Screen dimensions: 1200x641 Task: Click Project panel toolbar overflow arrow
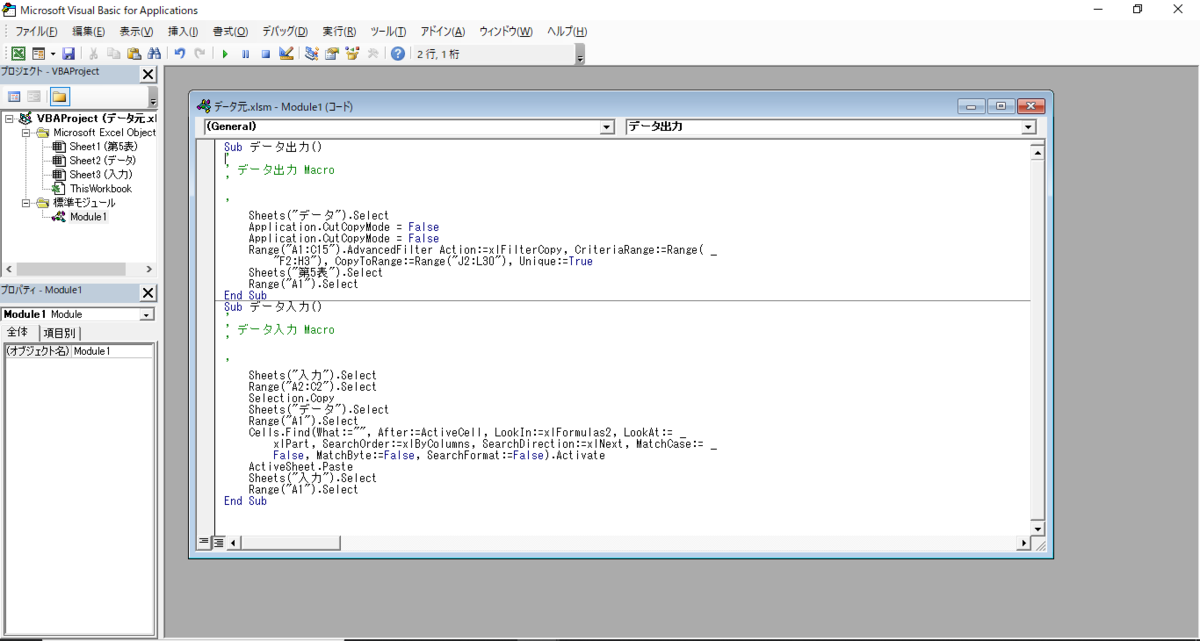click(x=152, y=98)
